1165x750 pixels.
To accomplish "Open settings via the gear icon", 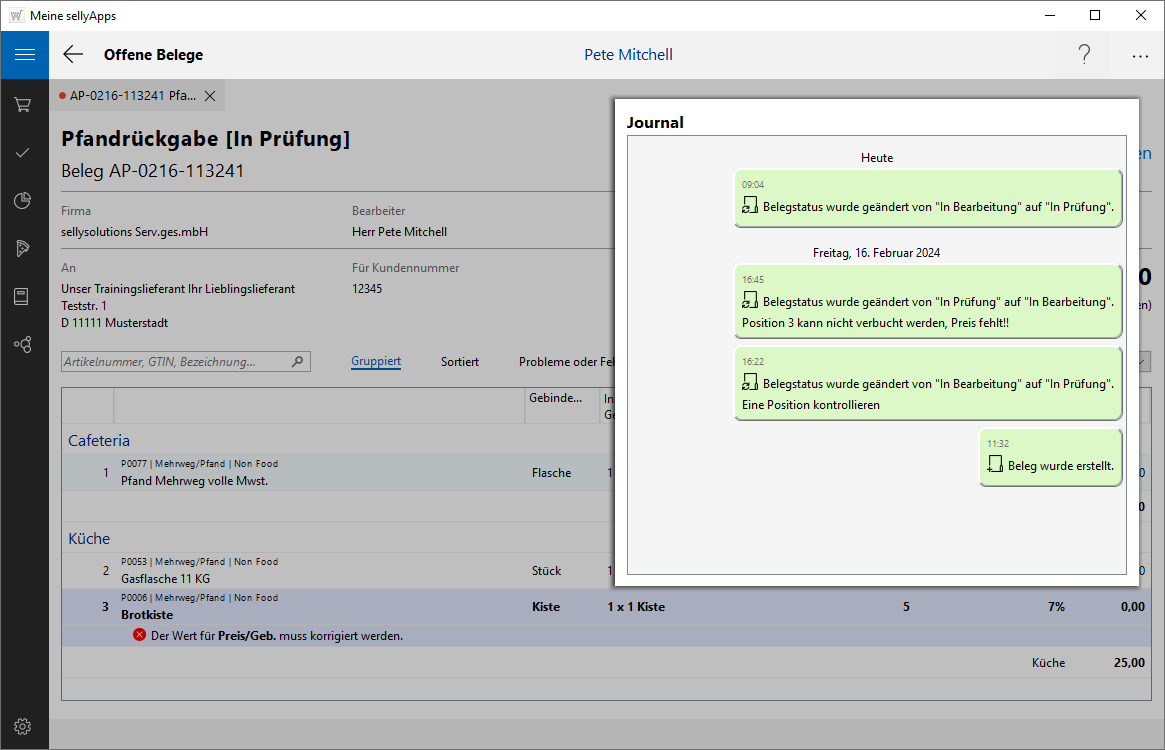I will tap(23, 727).
